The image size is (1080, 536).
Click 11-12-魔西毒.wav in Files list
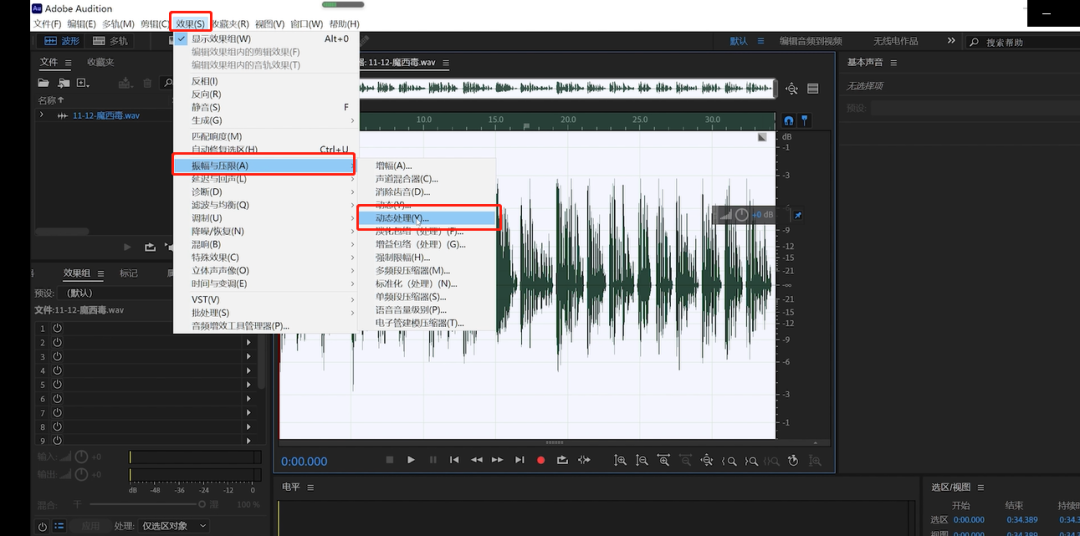point(106,116)
